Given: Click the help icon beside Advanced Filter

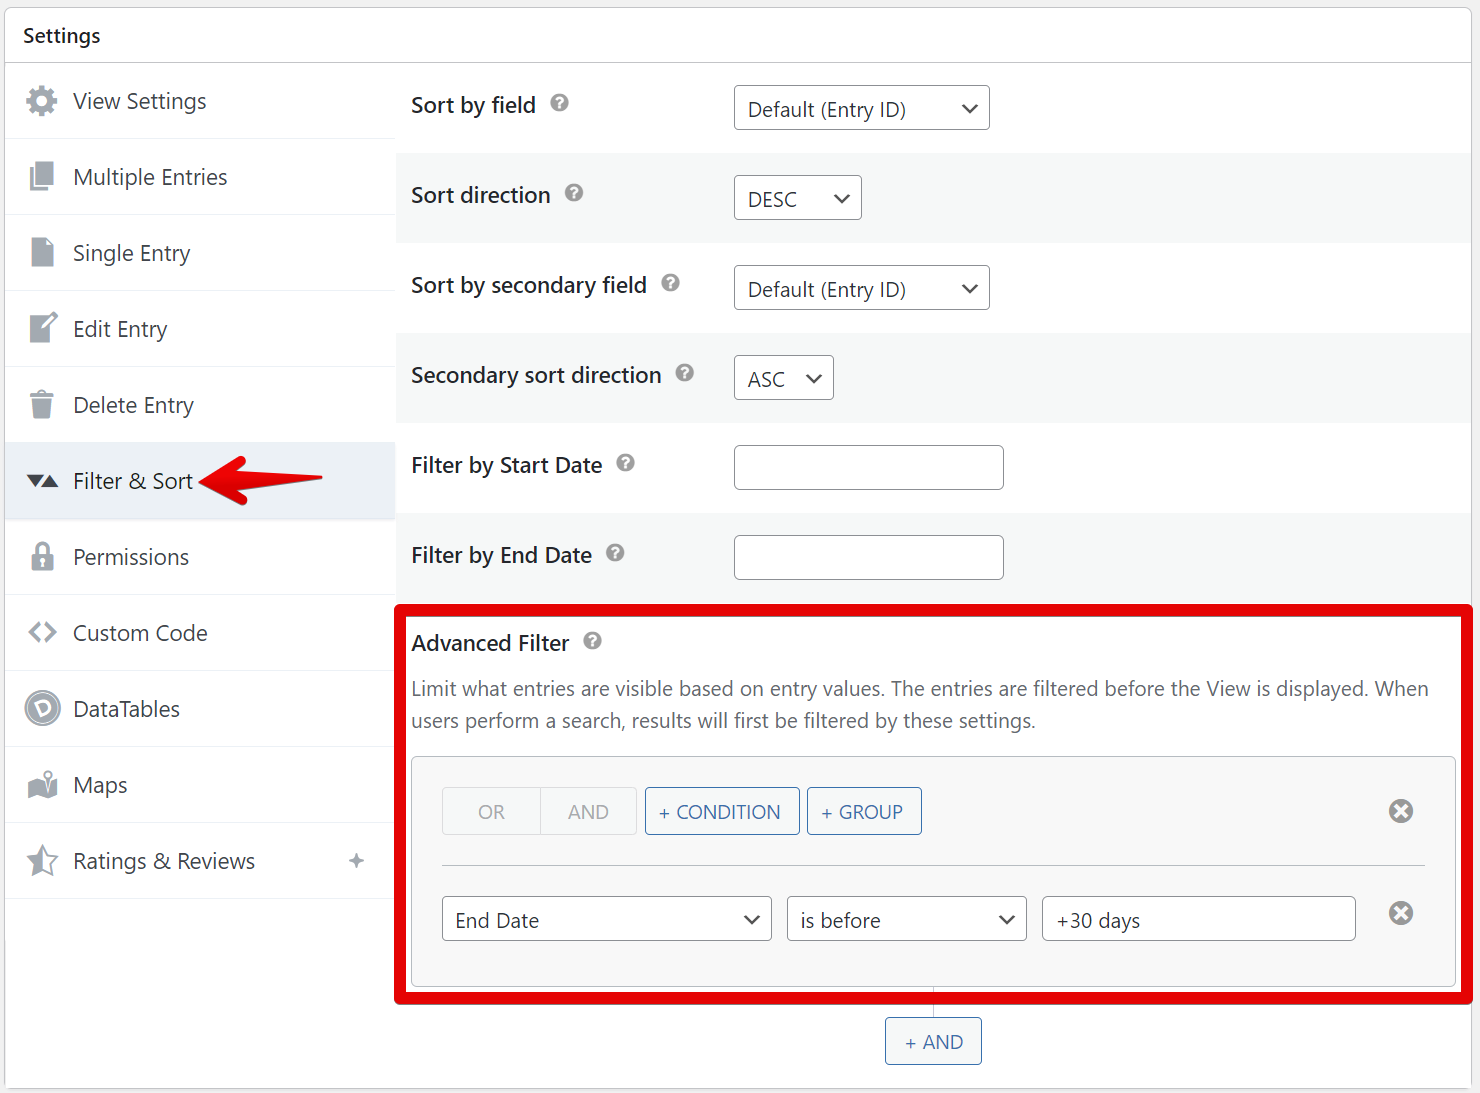Looking at the screenshot, I should (593, 641).
